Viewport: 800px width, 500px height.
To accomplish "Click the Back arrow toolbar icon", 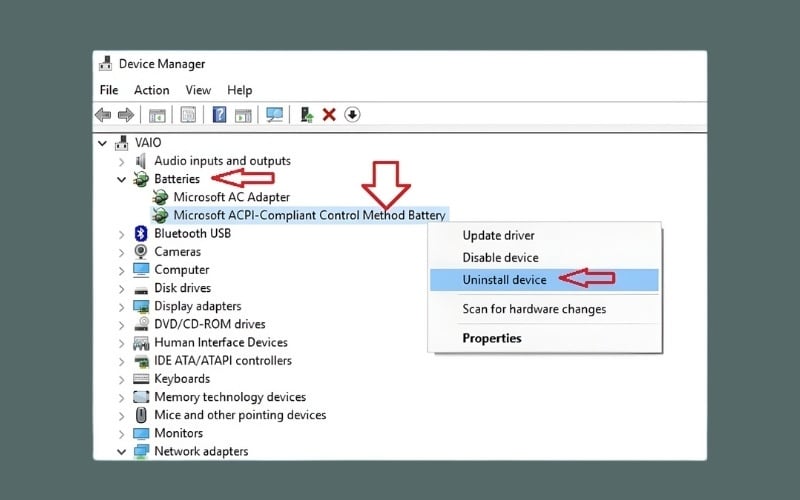I will (103, 115).
